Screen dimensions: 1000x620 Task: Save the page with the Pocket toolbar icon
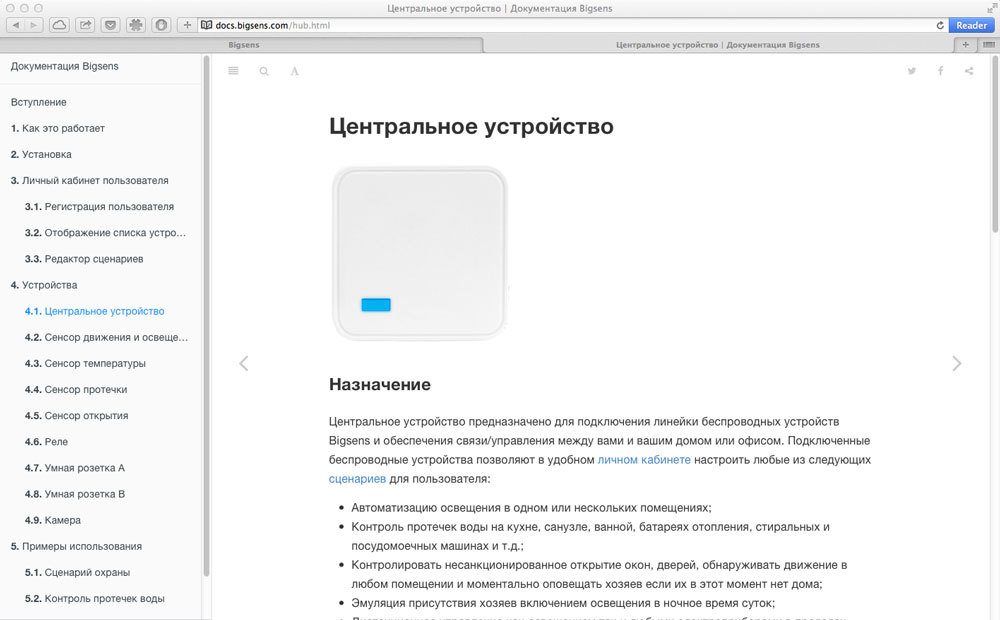point(110,24)
